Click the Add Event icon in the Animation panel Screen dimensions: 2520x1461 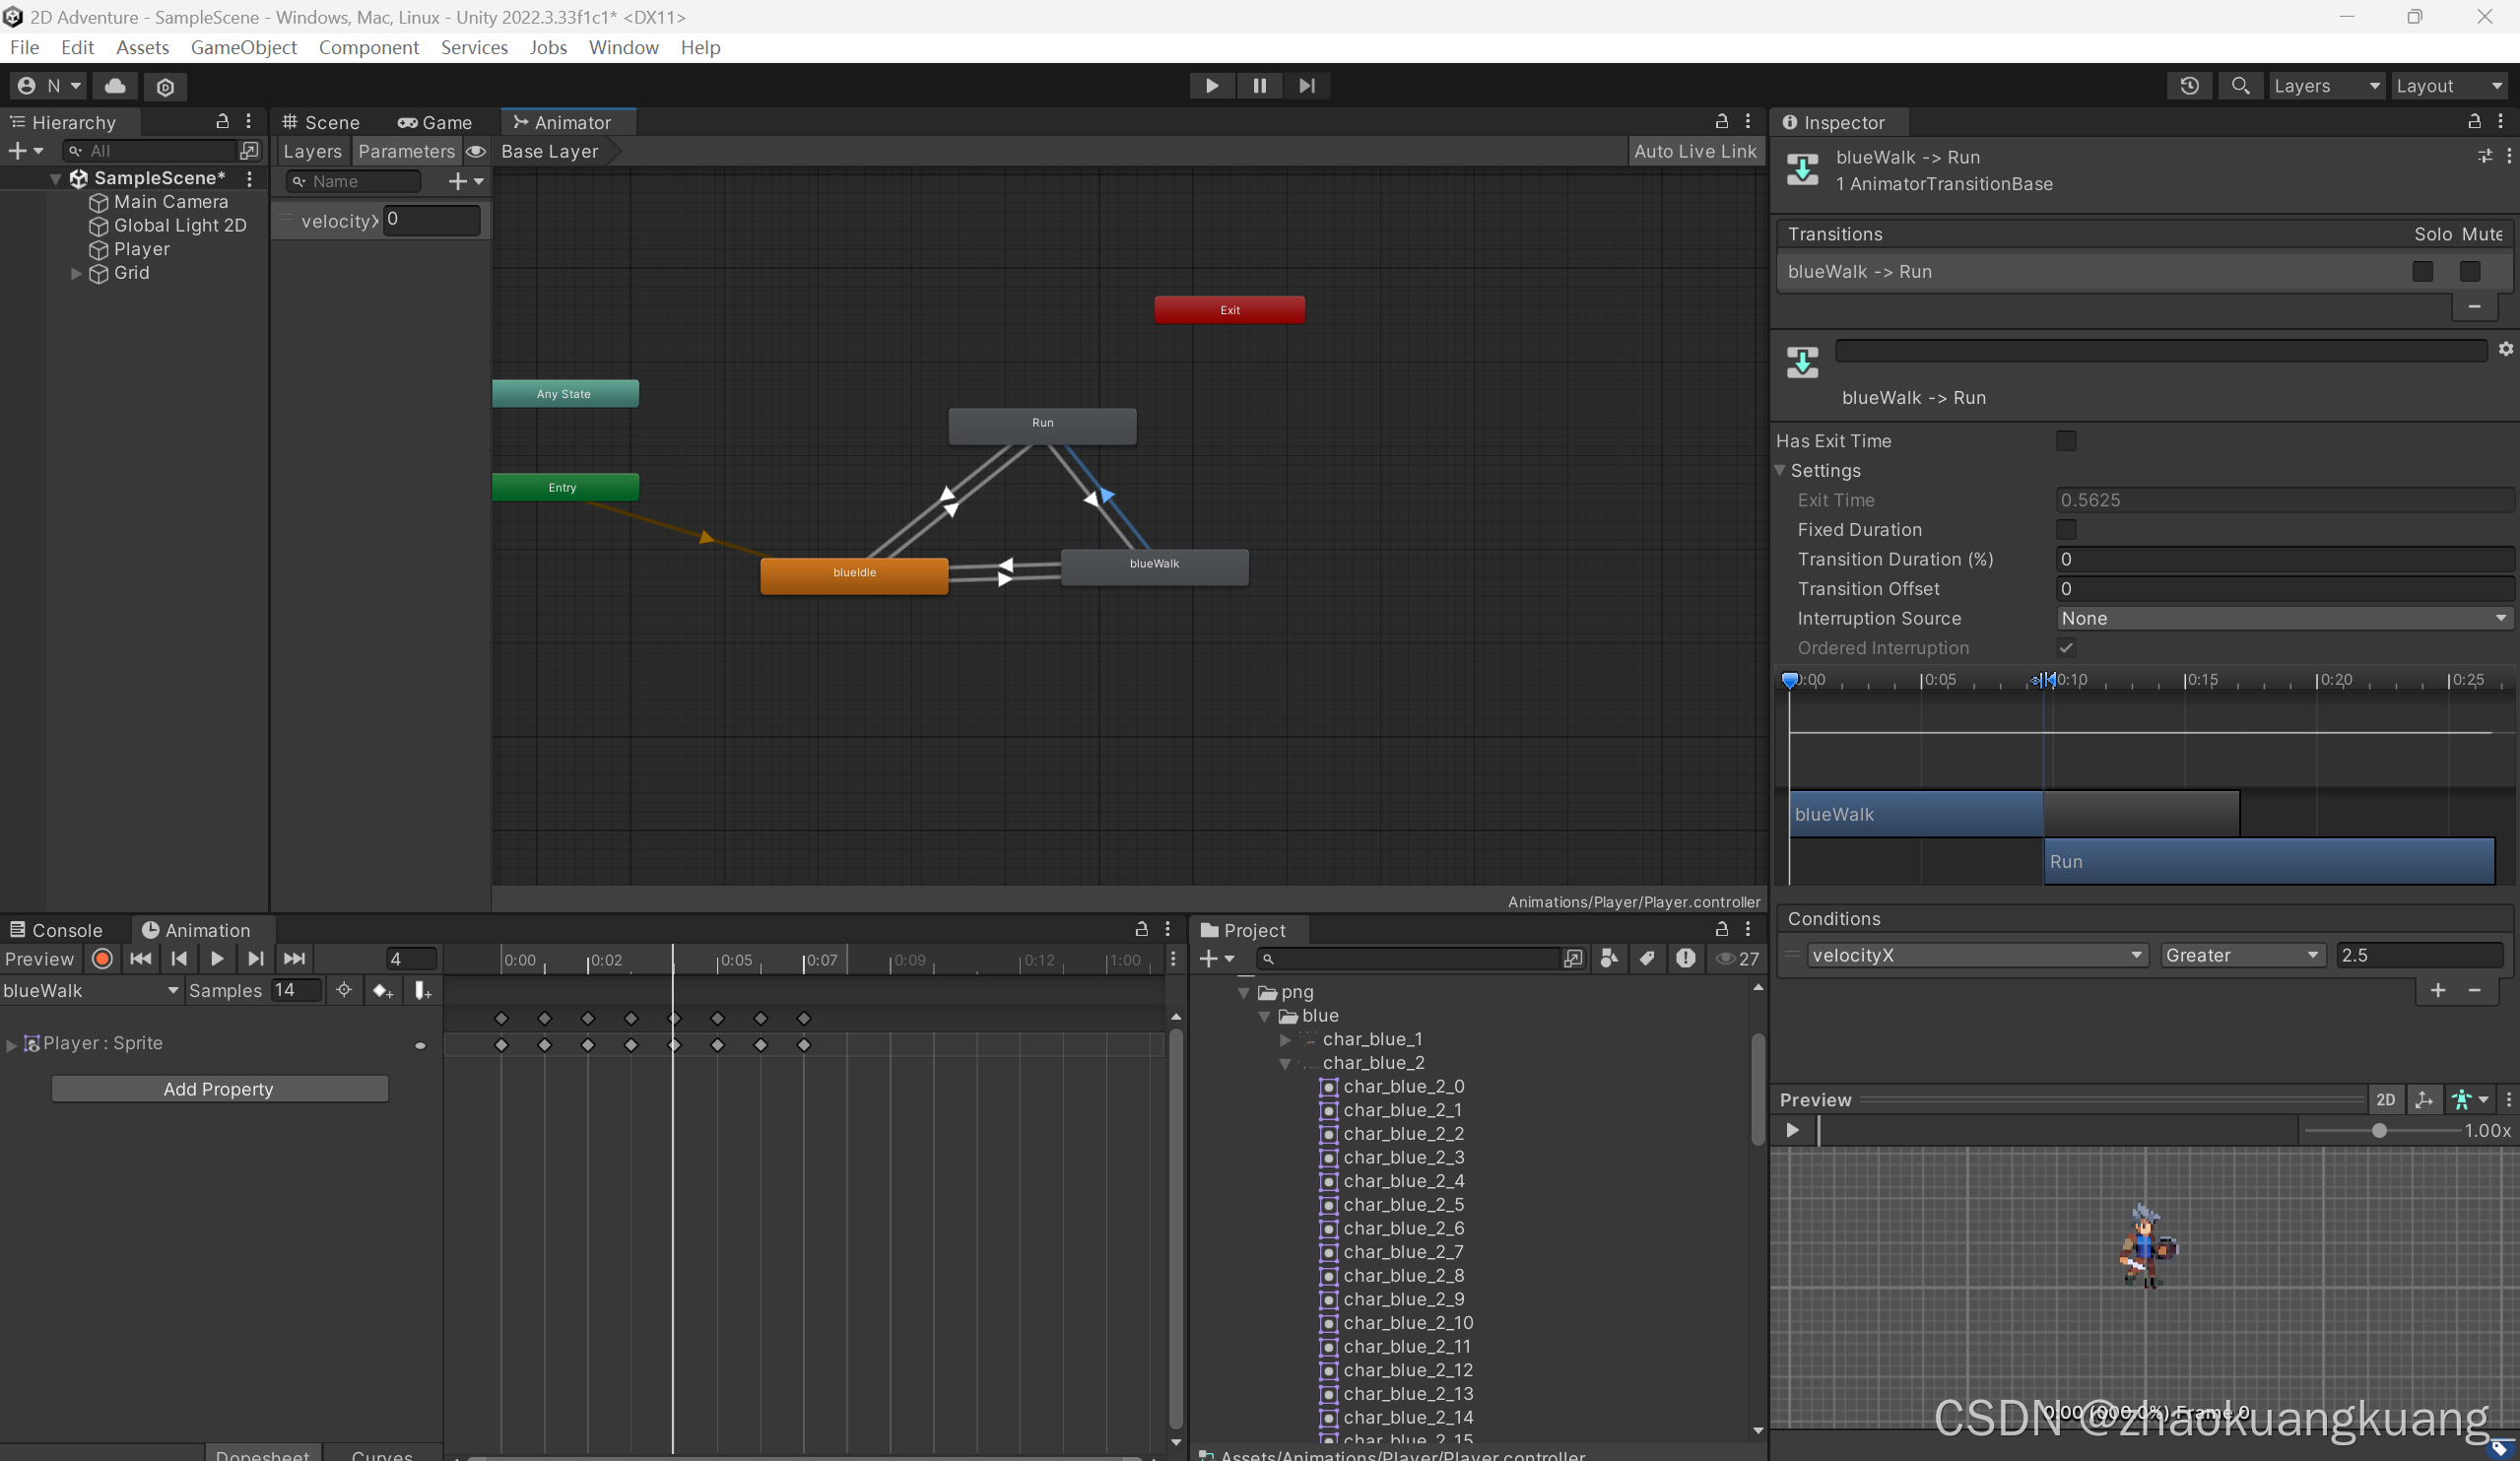(x=422, y=990)
